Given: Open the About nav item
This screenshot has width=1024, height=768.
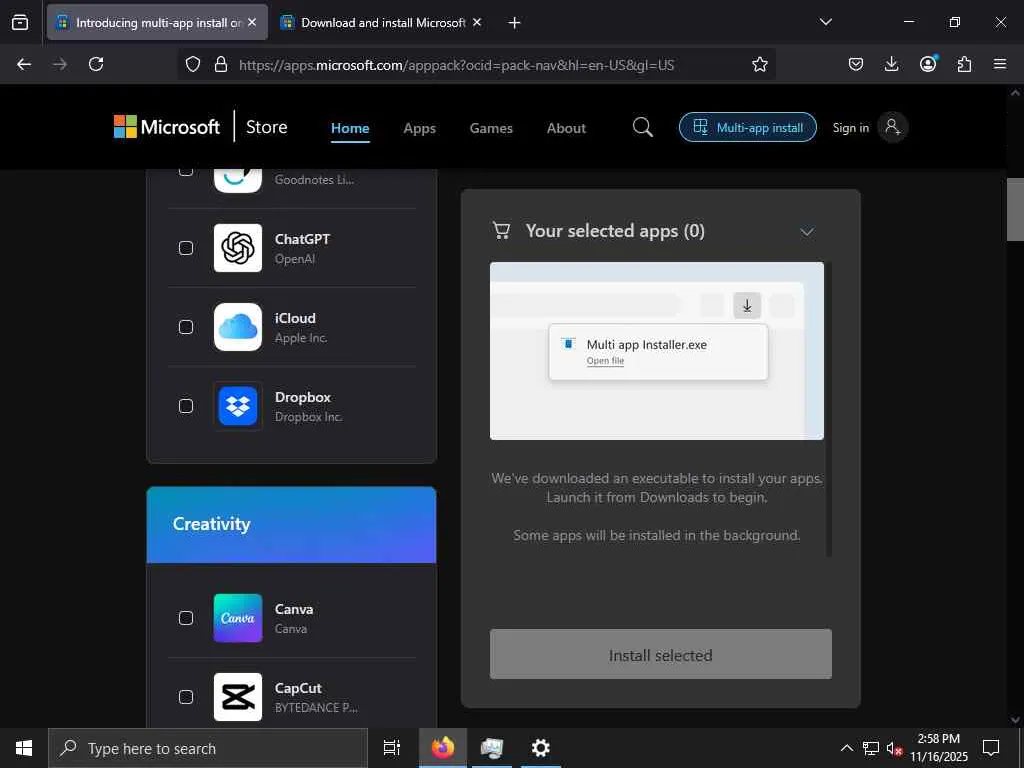Looking at the screenshot, I should pos(566,128).
